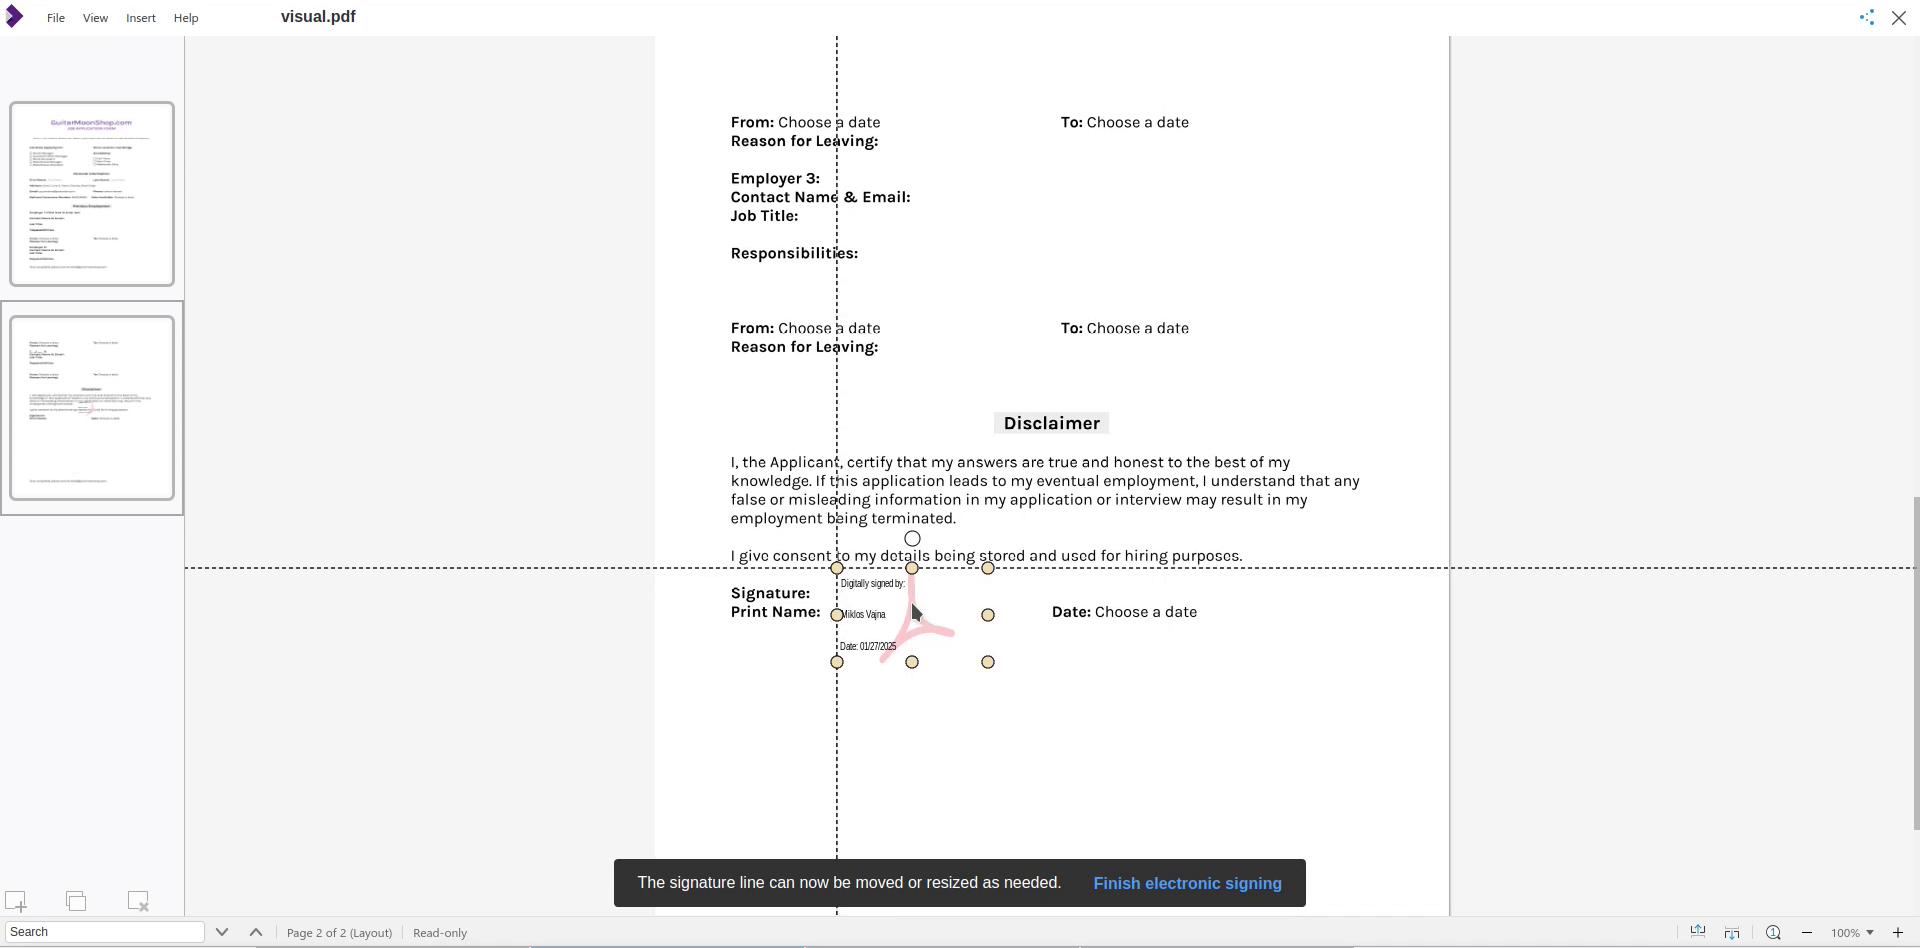Click the bottom-middle signature resize handle
Screen dimensions: 1920x948
click(x=912, y=662)
